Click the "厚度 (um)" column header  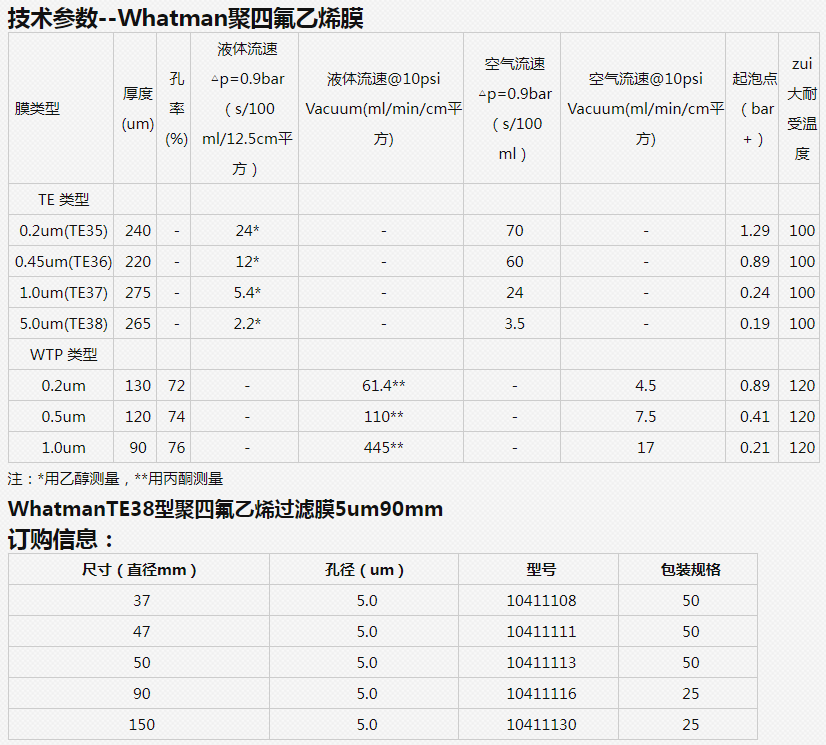click(x=138, y=109)
